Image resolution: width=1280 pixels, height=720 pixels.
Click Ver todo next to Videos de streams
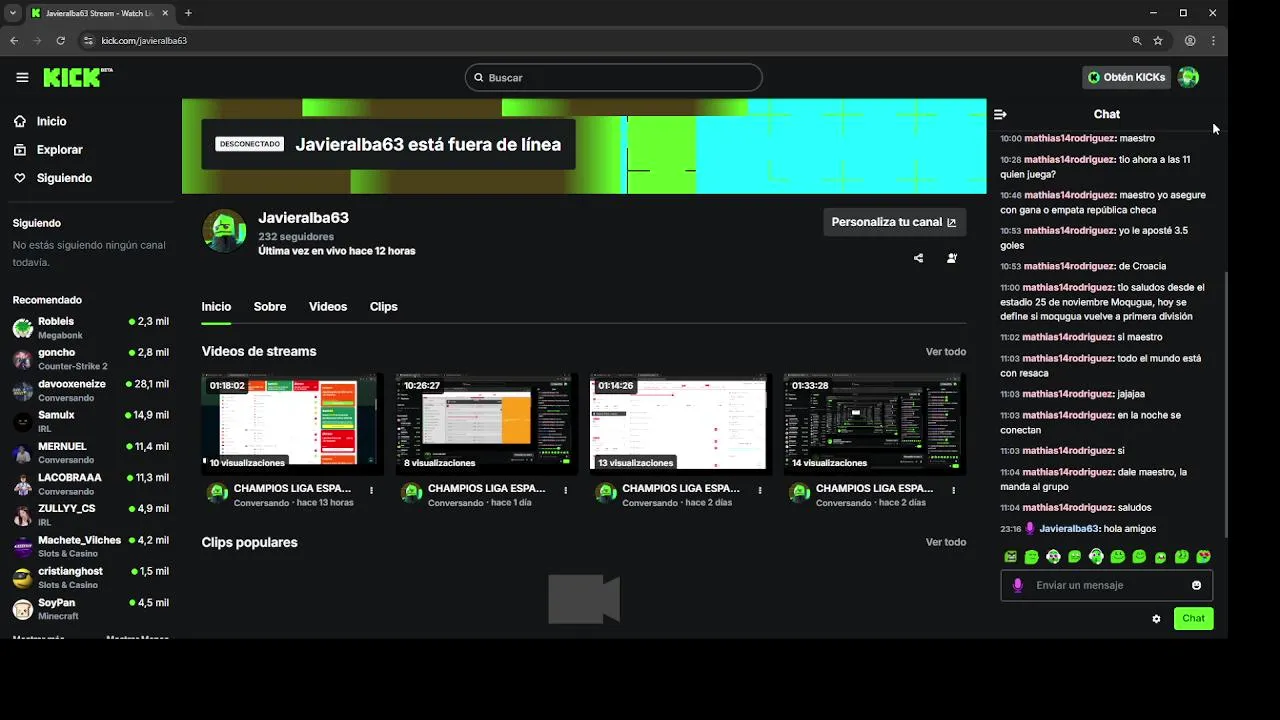[x=946, y=352]
